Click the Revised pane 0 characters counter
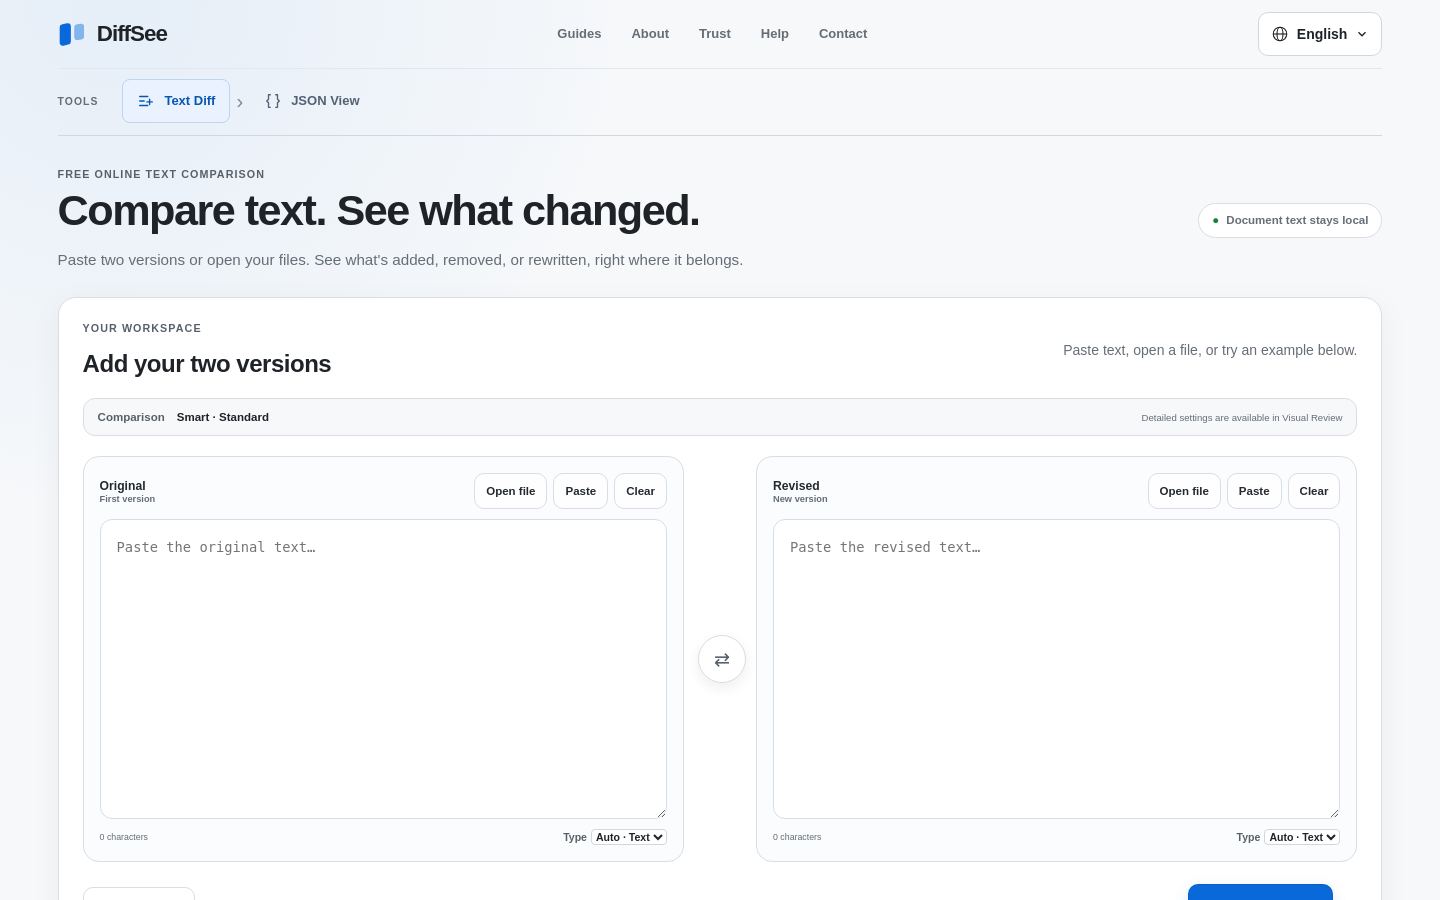The image size is (1440, 900). pos(797,837)
